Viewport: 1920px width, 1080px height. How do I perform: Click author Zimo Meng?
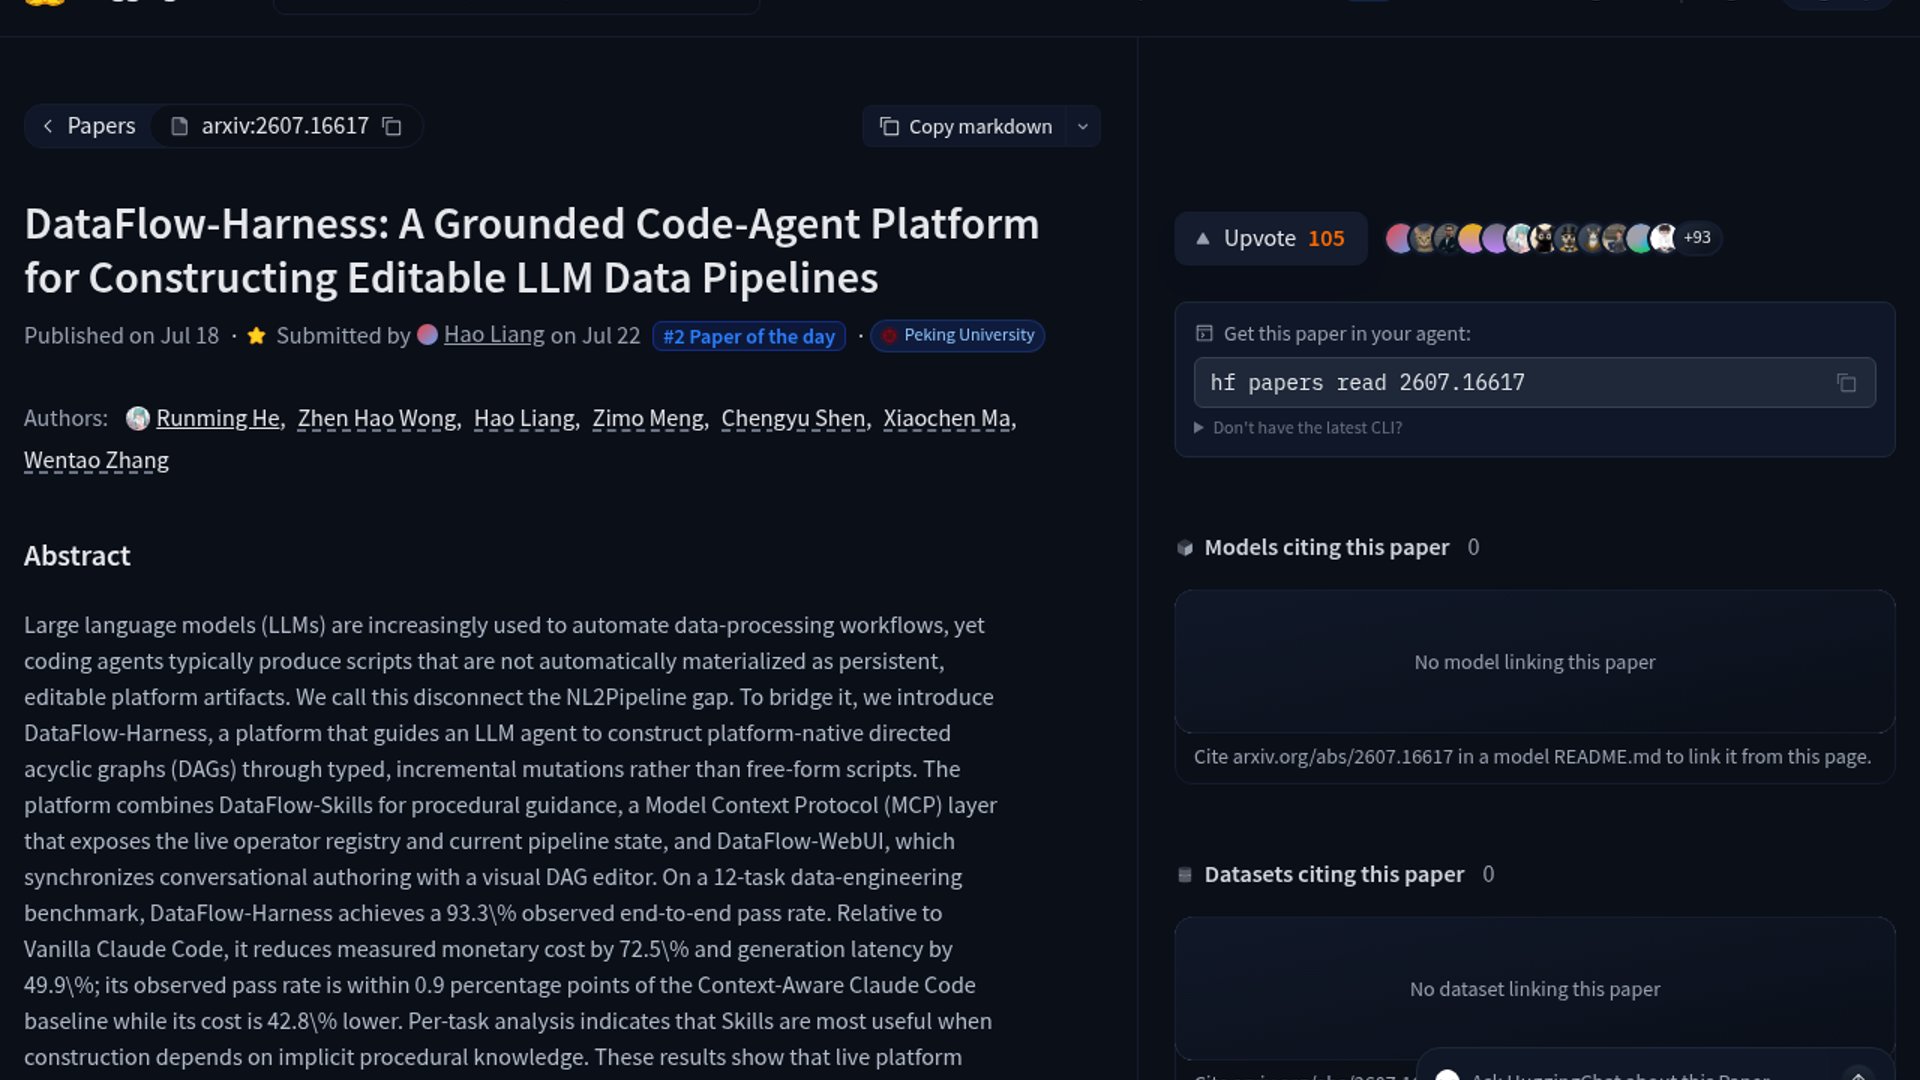(648, 418)
